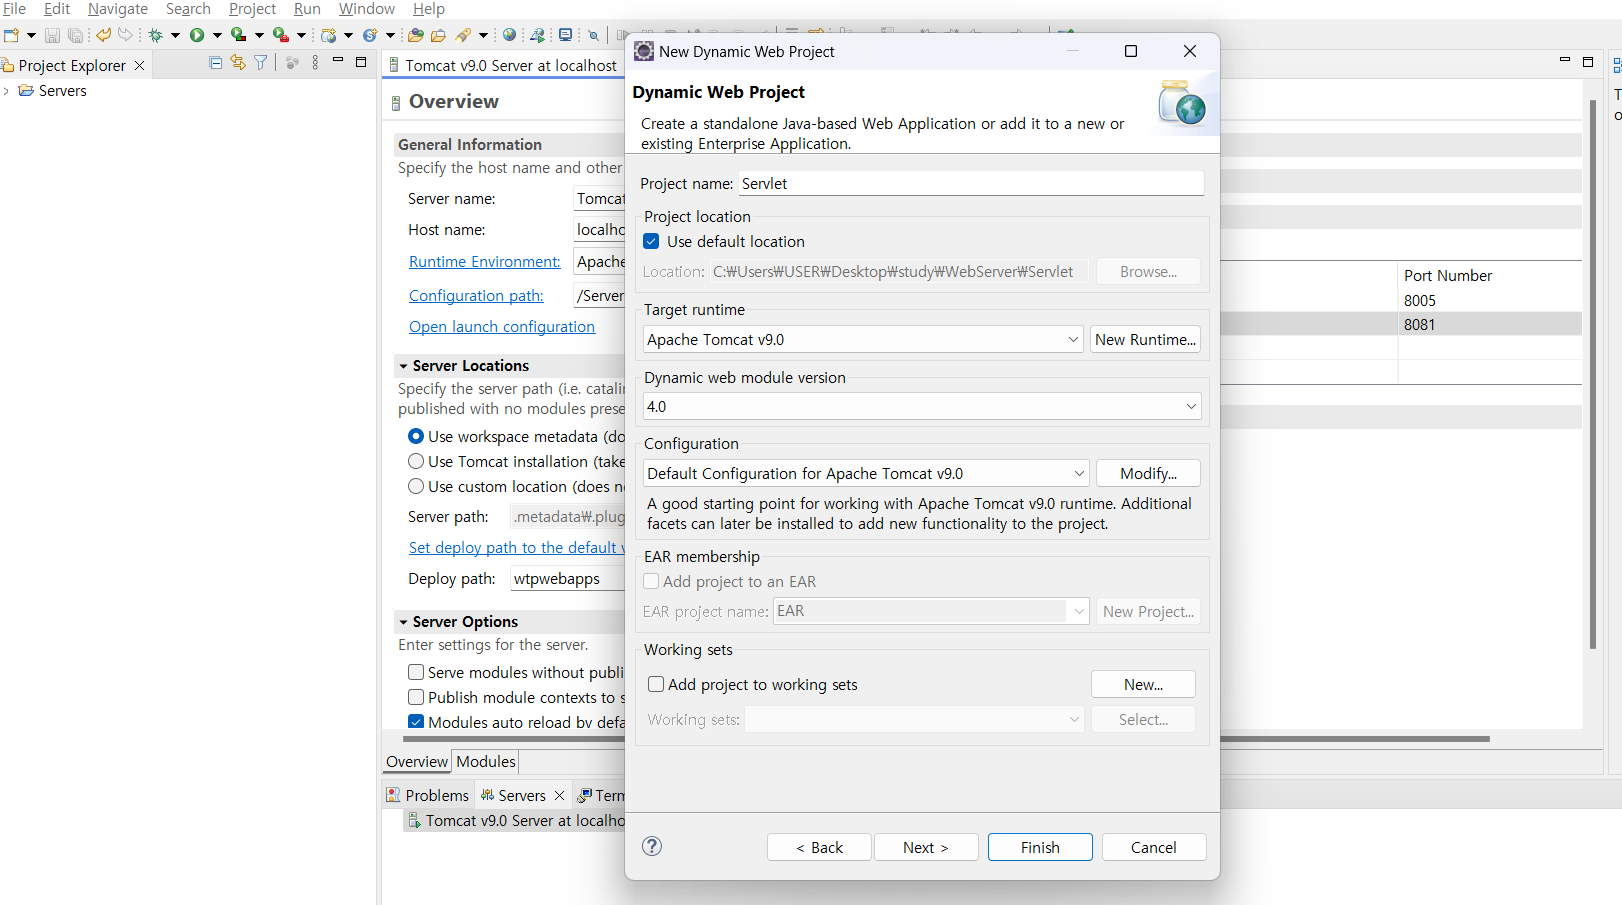Collapse the Server Locations section
Image resolution: width=1622 pixels, height=905 pixels.
(x=403, y=366)
